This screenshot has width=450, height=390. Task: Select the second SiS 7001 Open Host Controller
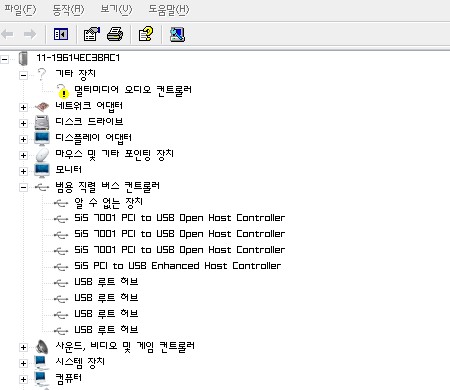pos(180,234)
